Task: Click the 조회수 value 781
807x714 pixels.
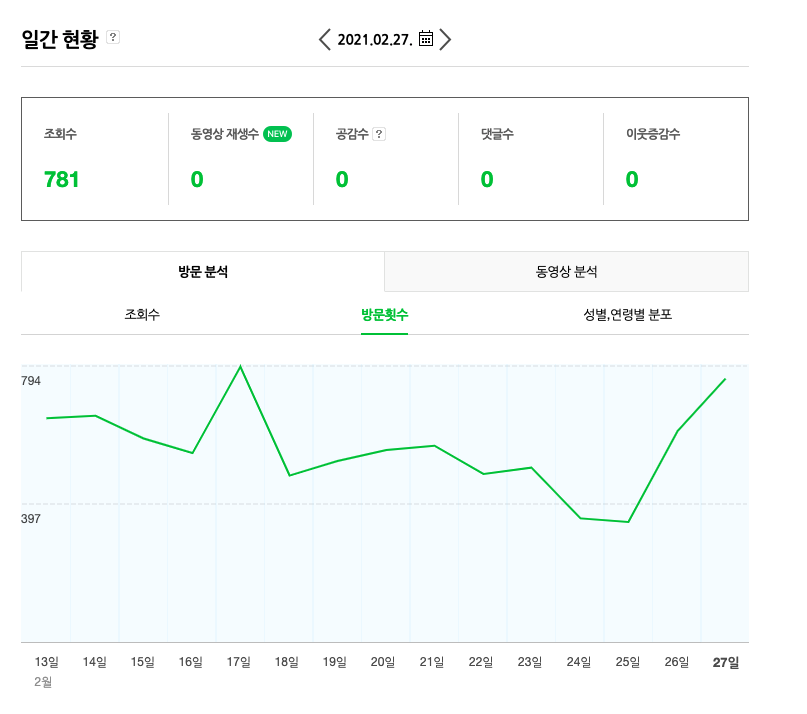Action: (x=62, y=180)
